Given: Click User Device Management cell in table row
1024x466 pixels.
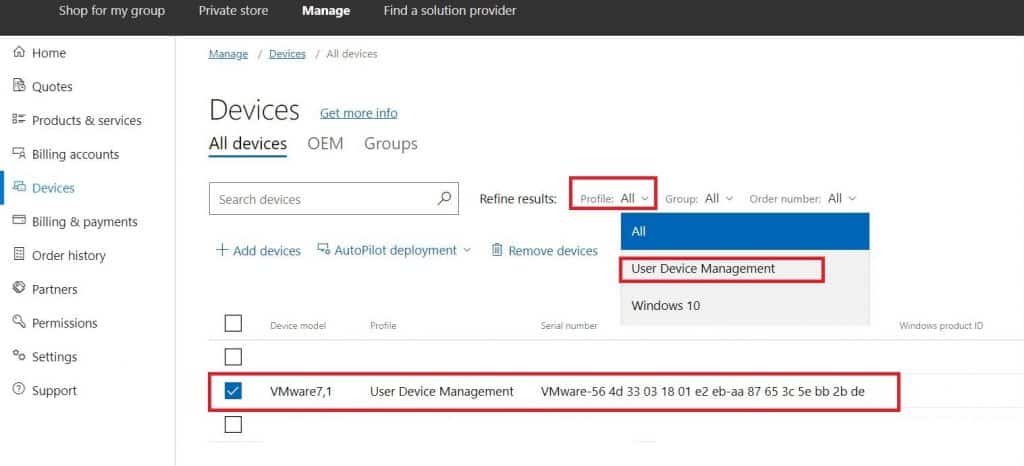Looking at the screenshot, I should pos(442,392).
